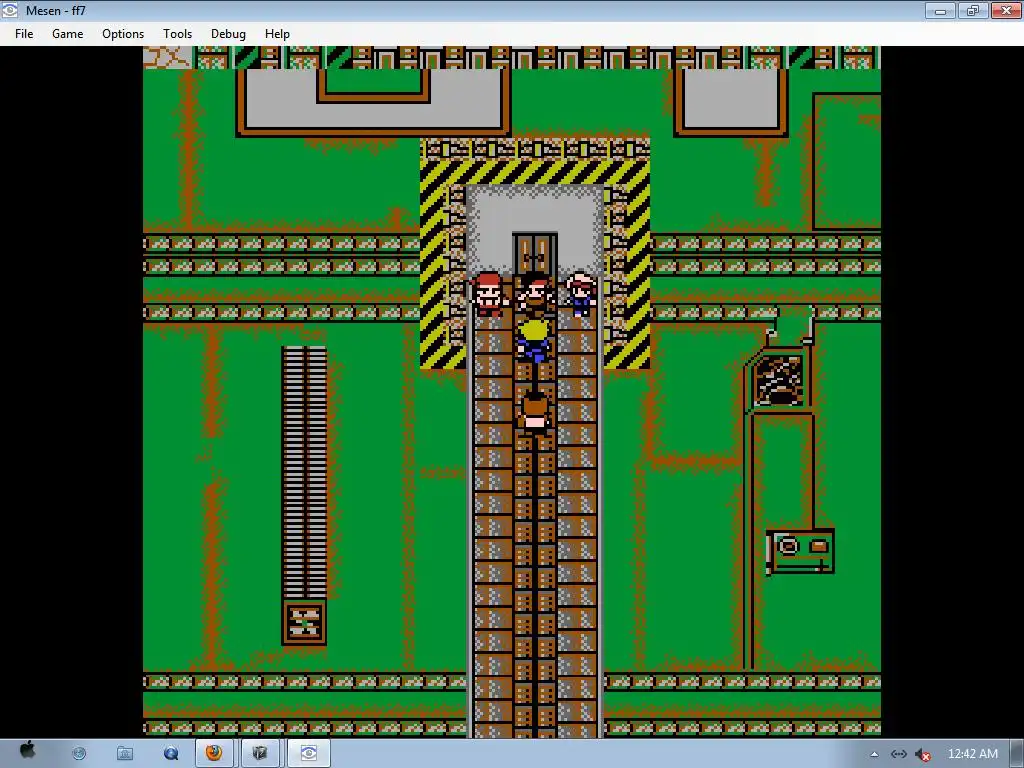Open the Debug menu

[x=228, y=34]
